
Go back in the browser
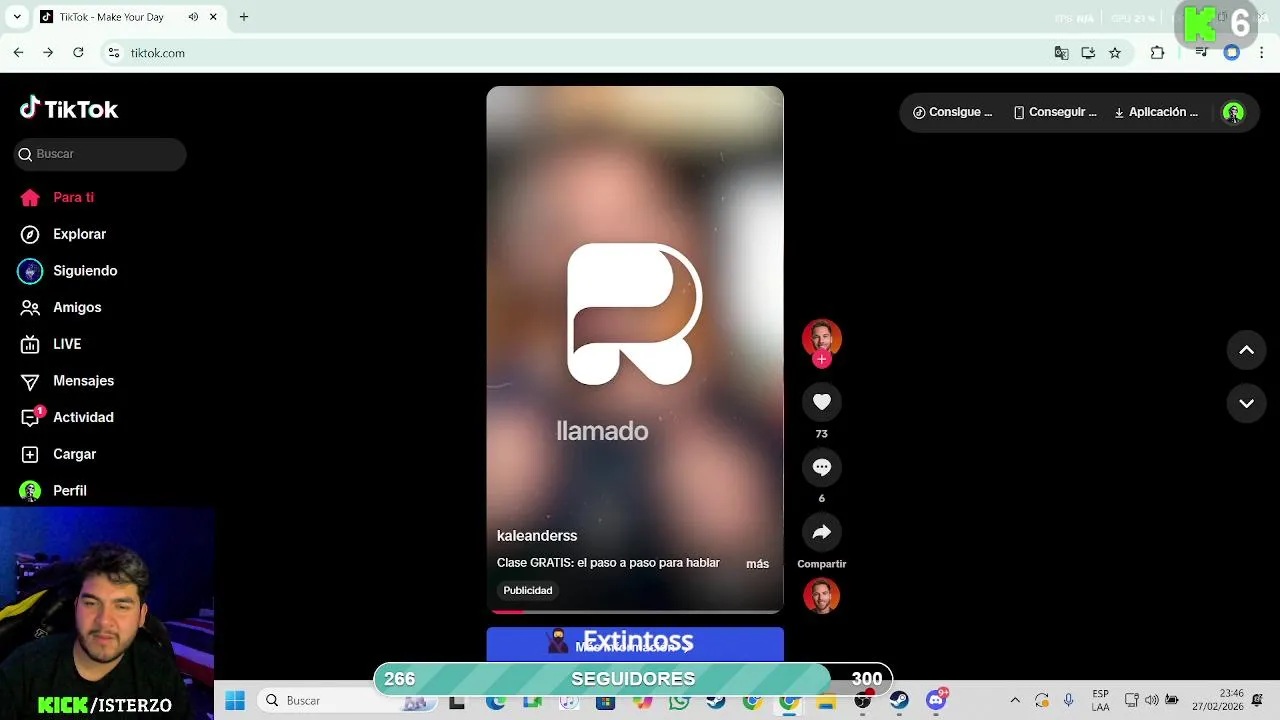pos(18,53)
